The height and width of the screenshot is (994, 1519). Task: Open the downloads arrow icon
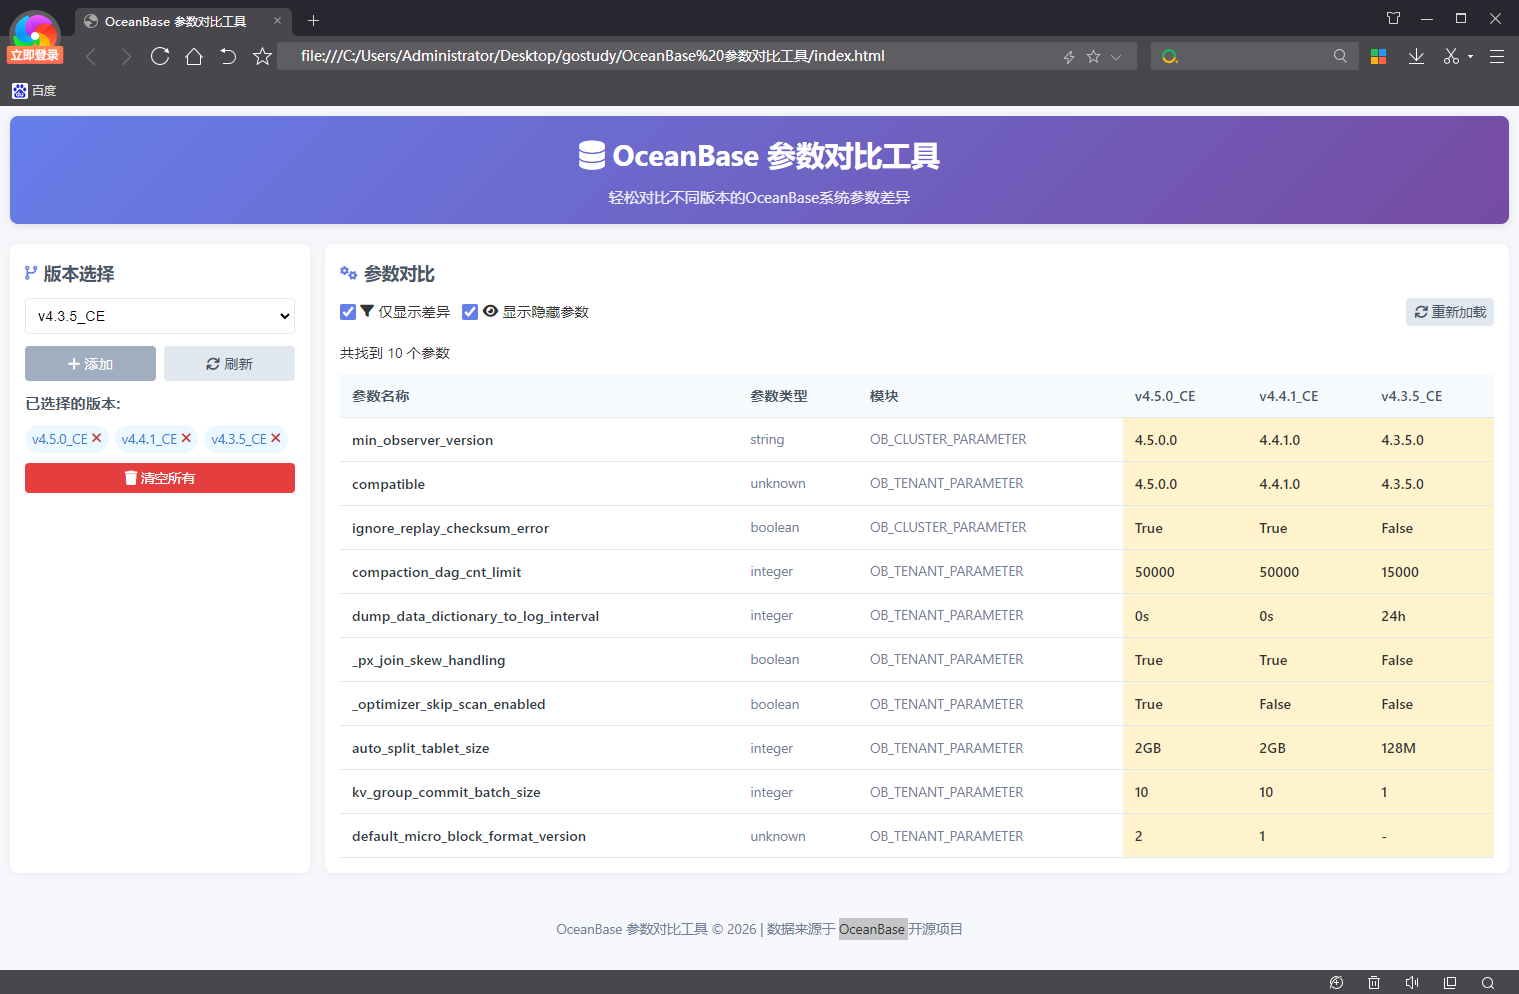point(1416,57)
